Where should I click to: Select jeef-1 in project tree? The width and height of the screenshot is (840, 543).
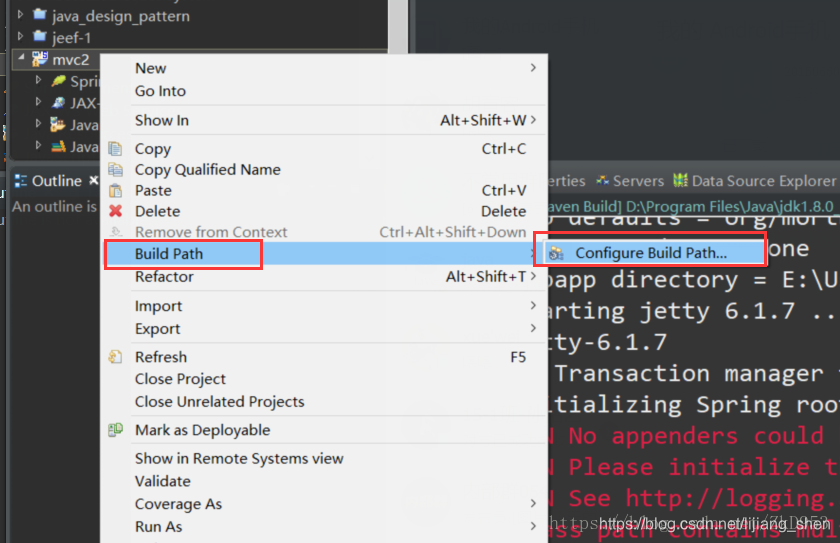(71, 37)
